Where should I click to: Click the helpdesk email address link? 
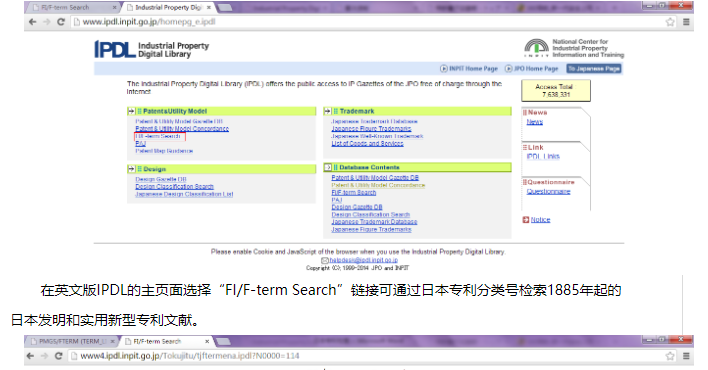[x=363, y=260]
